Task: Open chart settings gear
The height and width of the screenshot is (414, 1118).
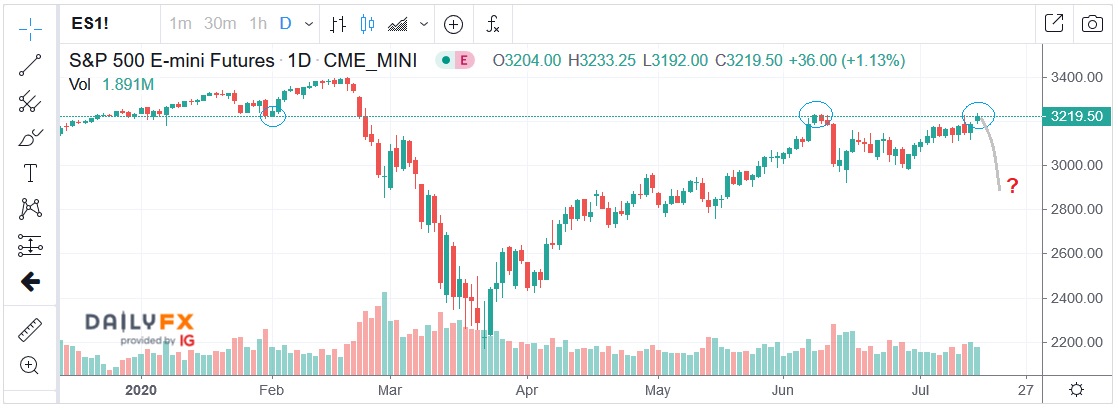Action: (1076, 389)
